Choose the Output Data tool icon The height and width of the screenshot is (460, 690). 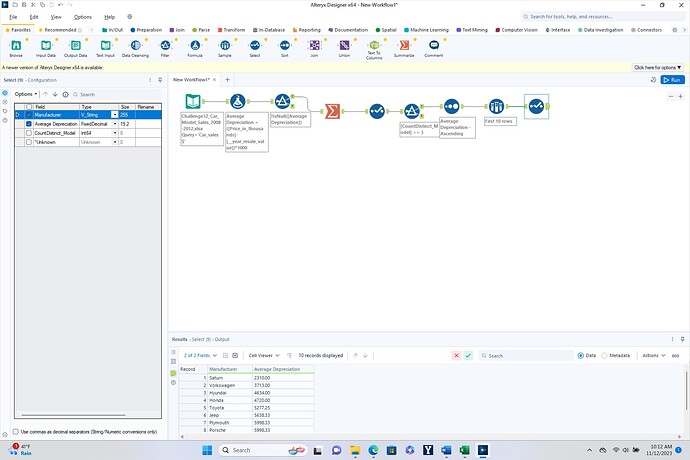tap(76, 45)
